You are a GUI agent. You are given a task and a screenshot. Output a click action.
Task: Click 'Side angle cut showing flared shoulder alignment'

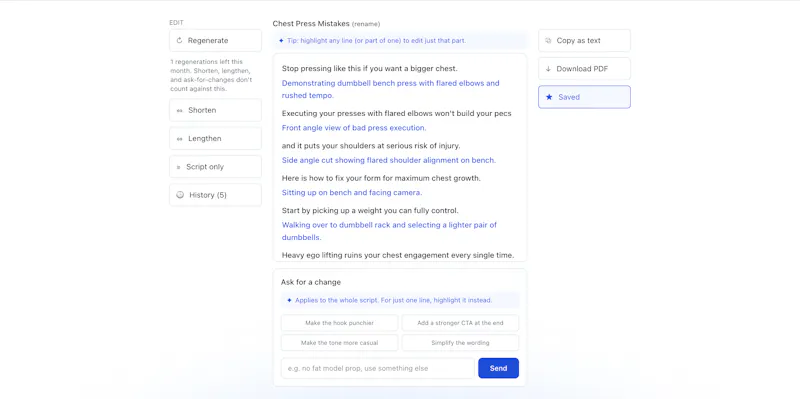(389, 160)
